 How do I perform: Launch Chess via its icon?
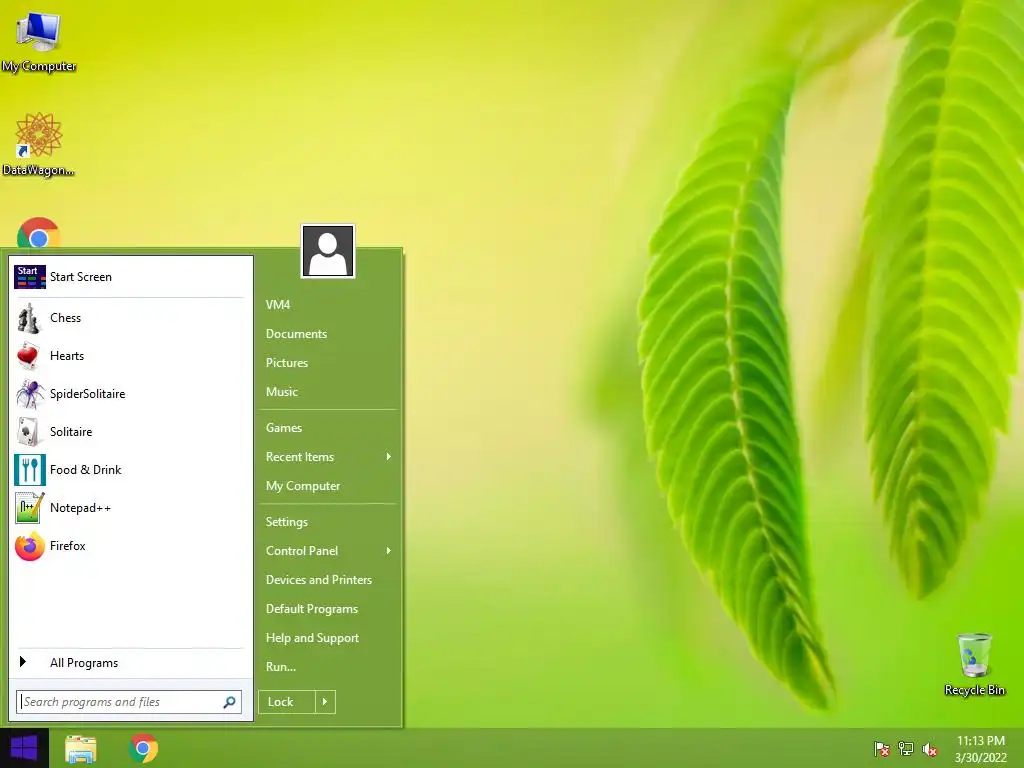click(x=29, y=318)
